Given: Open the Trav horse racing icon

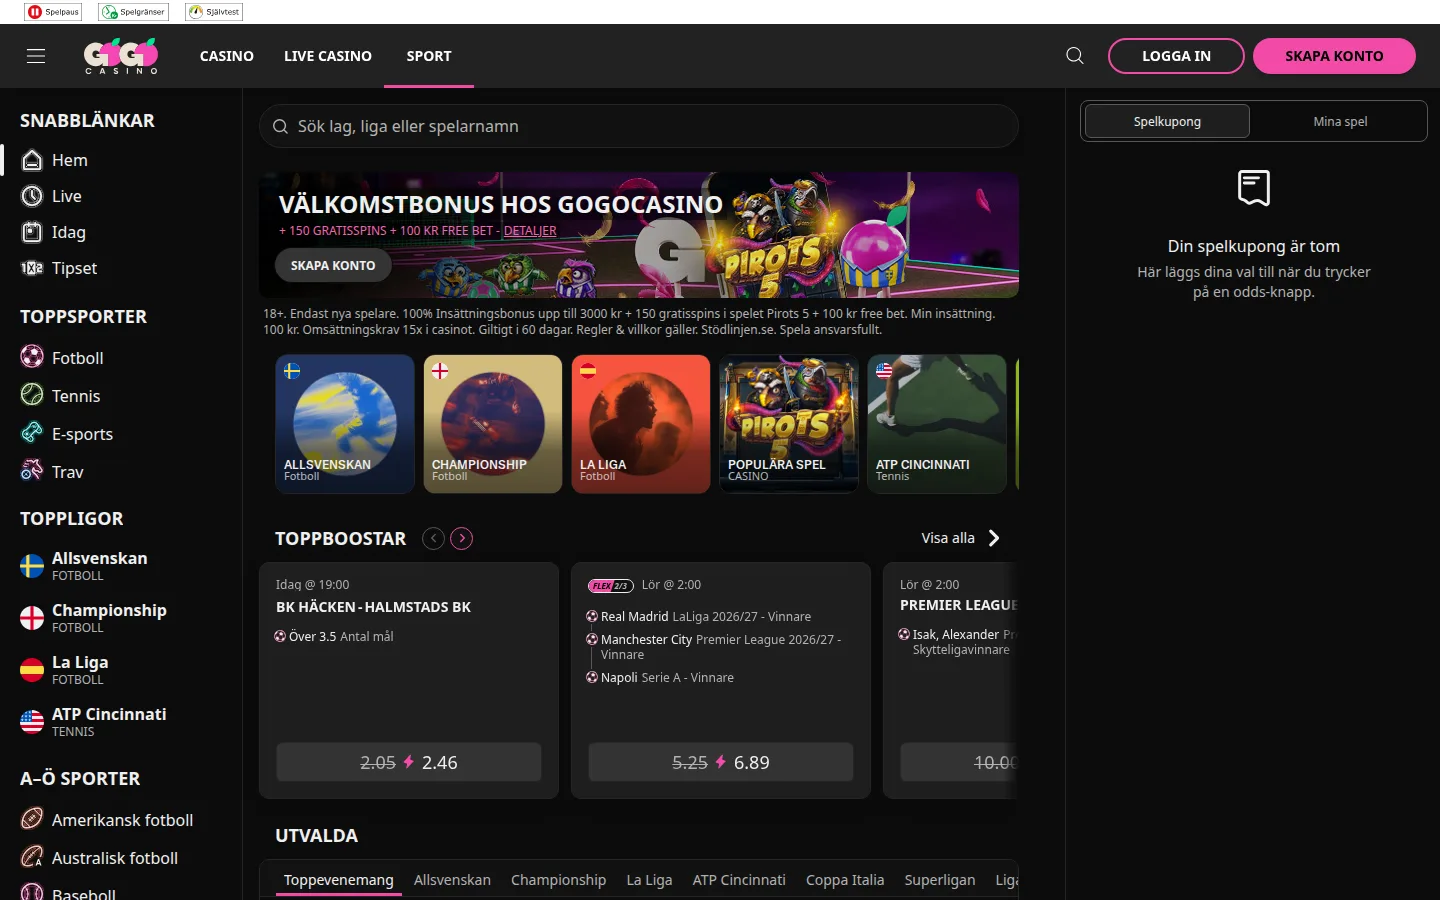Looking at the screenshot, I should click(32, 471).
